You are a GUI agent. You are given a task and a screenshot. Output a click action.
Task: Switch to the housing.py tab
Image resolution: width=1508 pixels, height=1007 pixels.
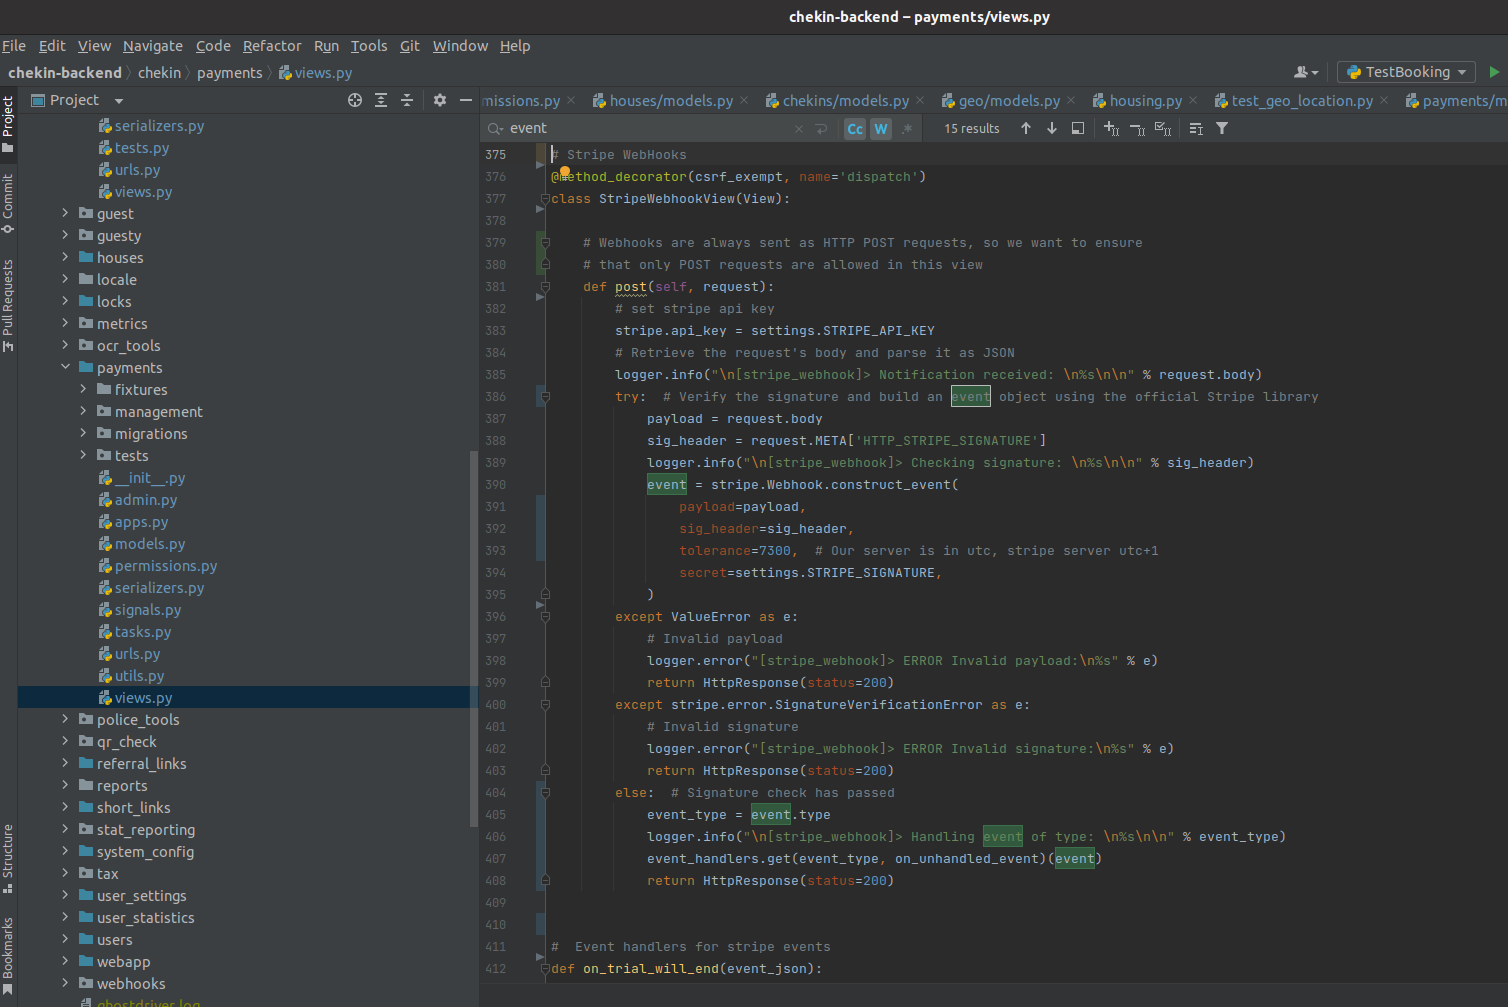[1145, 101]
